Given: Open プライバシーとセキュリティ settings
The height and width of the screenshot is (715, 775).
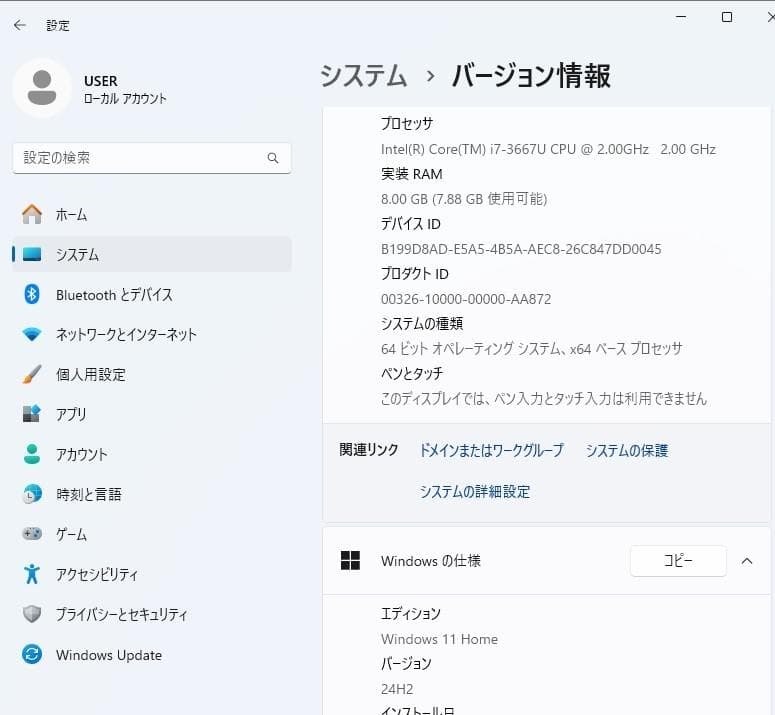Looking at the screenshot, I should (x=152, y=614).
